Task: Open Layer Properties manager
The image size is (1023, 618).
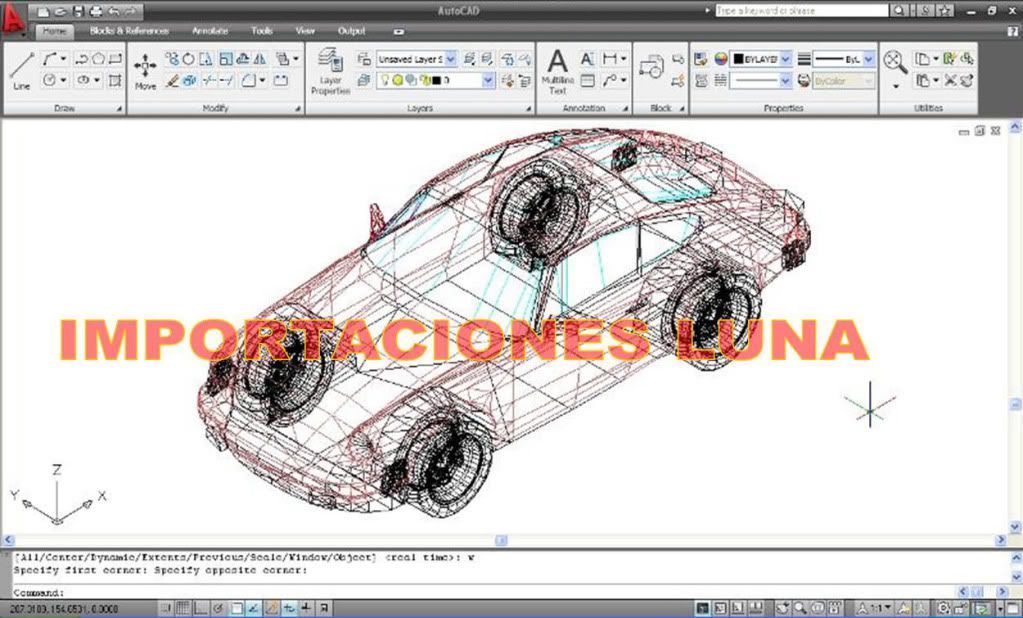Action: [x=331, y=71]
